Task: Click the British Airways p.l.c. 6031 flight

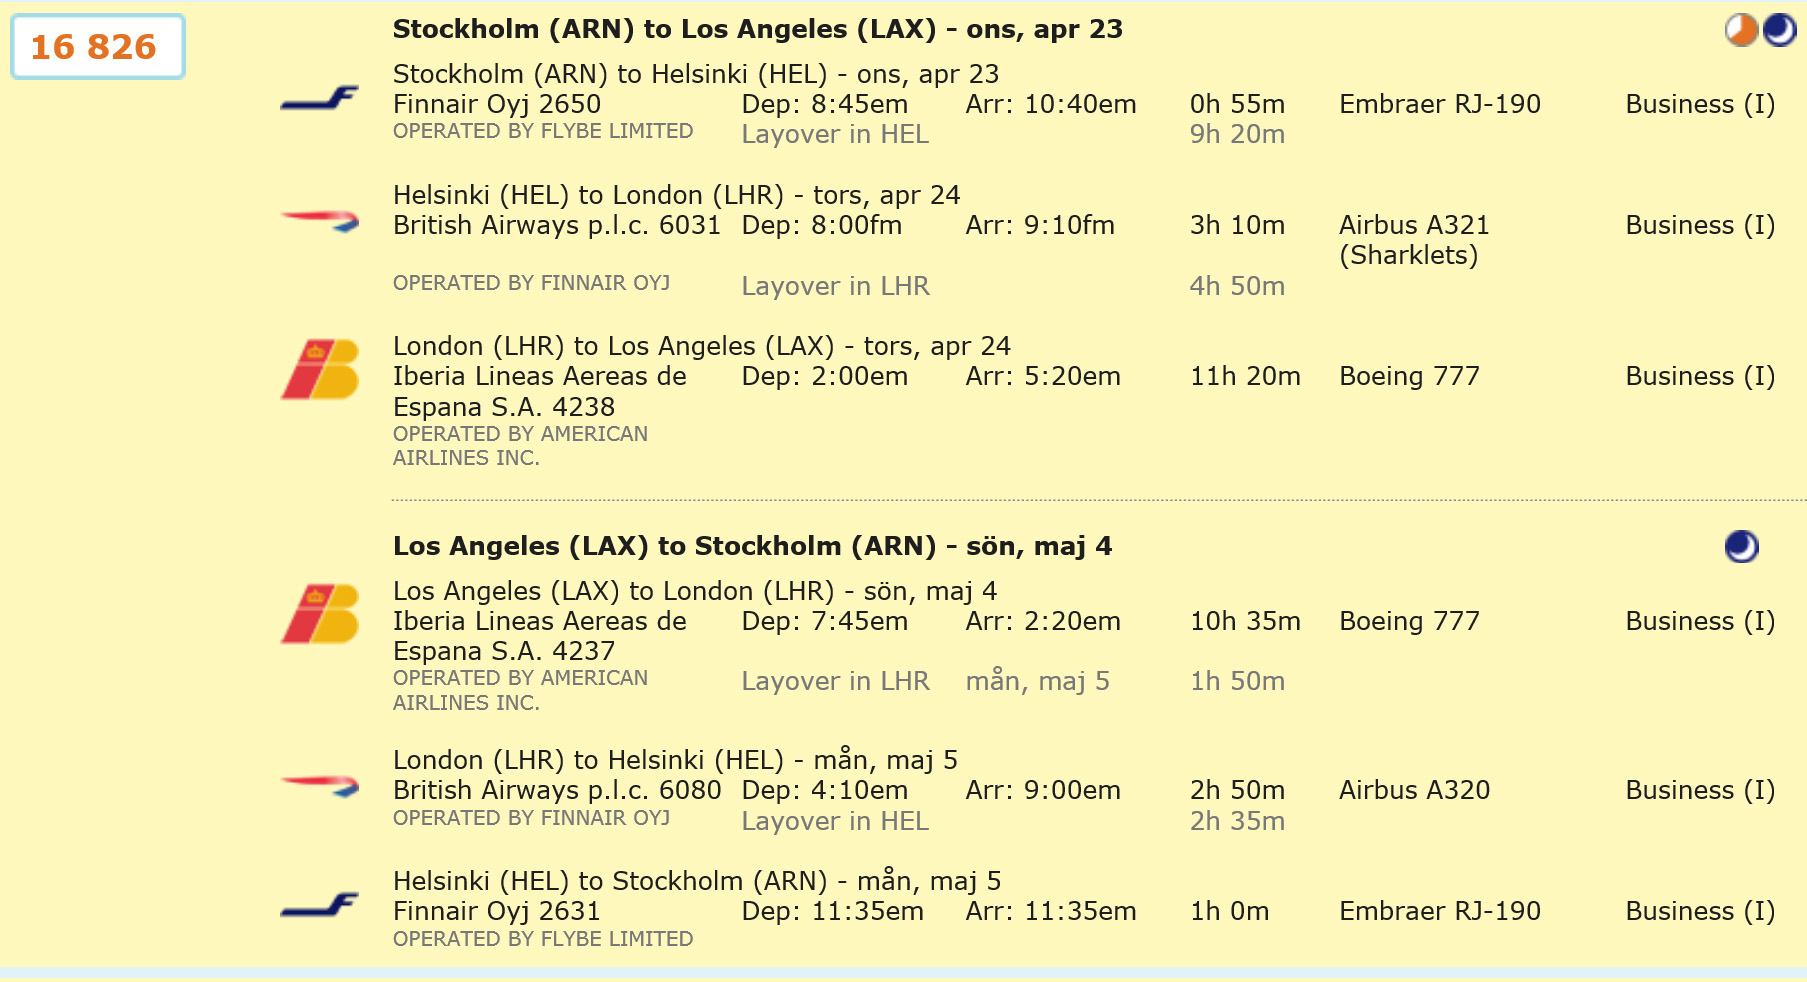Action: point(556,226)
